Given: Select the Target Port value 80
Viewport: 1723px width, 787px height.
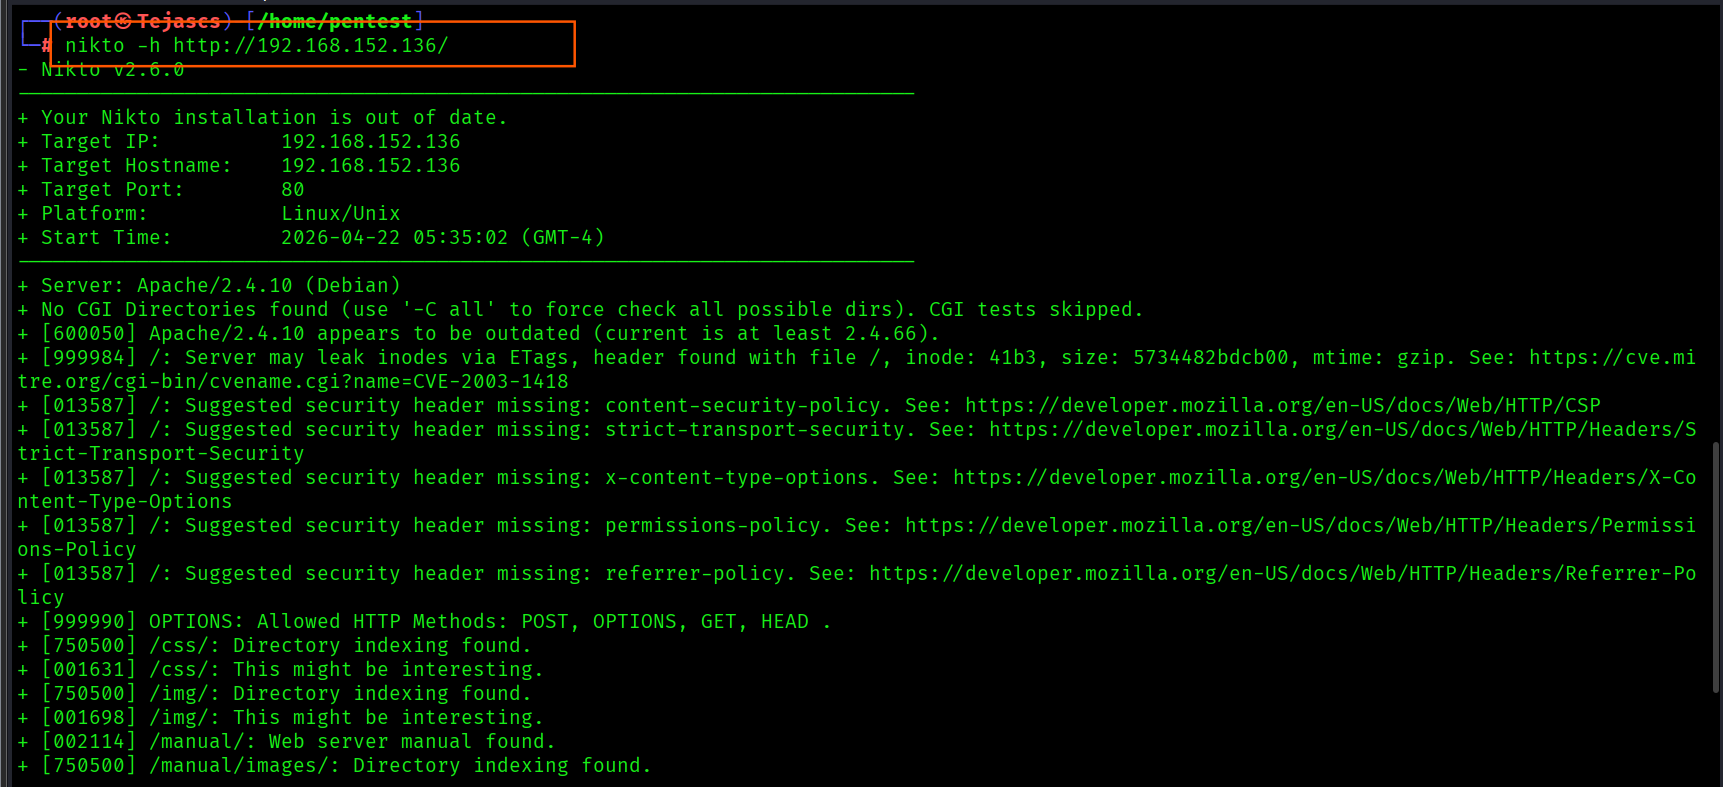Looking at the screenshot, I should [293, 189].
